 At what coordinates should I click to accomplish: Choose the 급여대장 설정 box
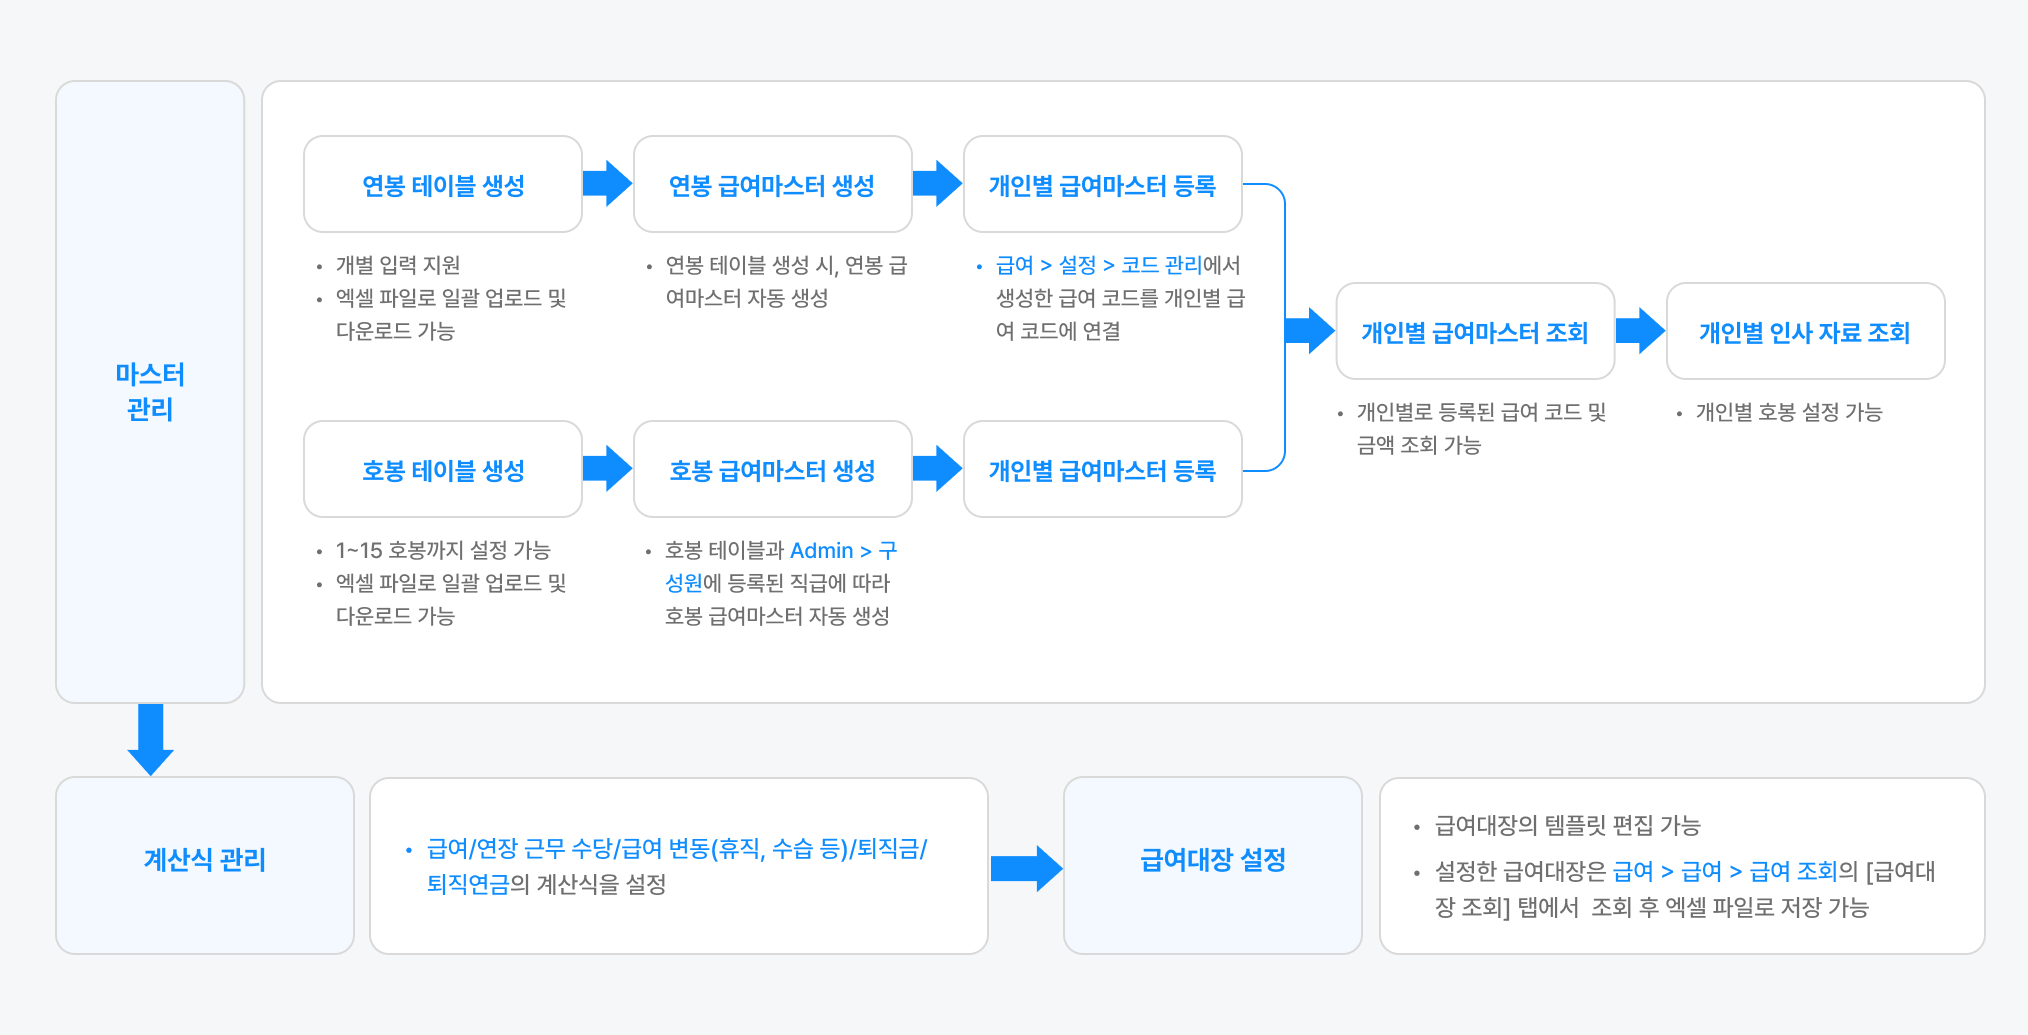[x=1212, y=860]
